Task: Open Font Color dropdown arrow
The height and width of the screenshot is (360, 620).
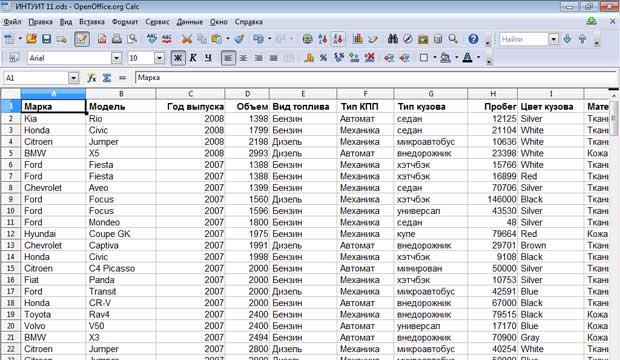Action: [x=478, y=58]
